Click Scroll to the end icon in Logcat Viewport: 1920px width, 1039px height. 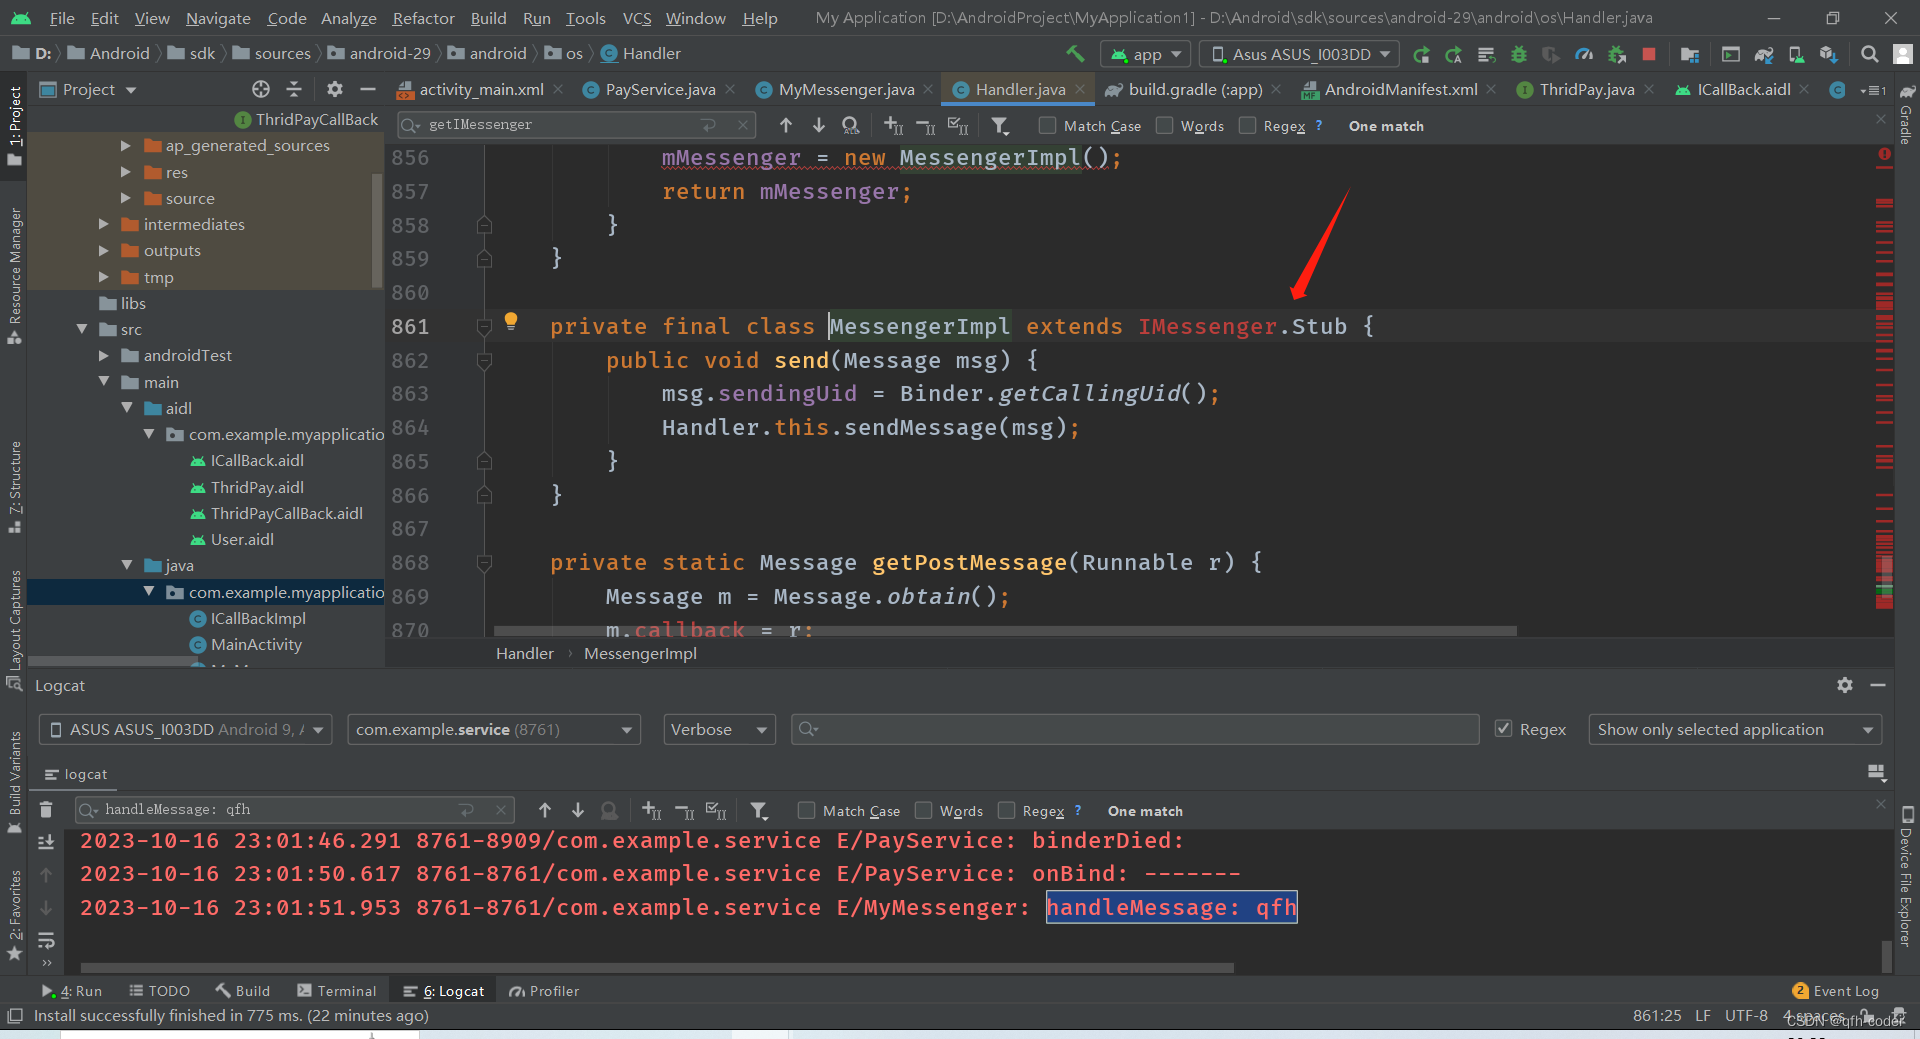46,842
